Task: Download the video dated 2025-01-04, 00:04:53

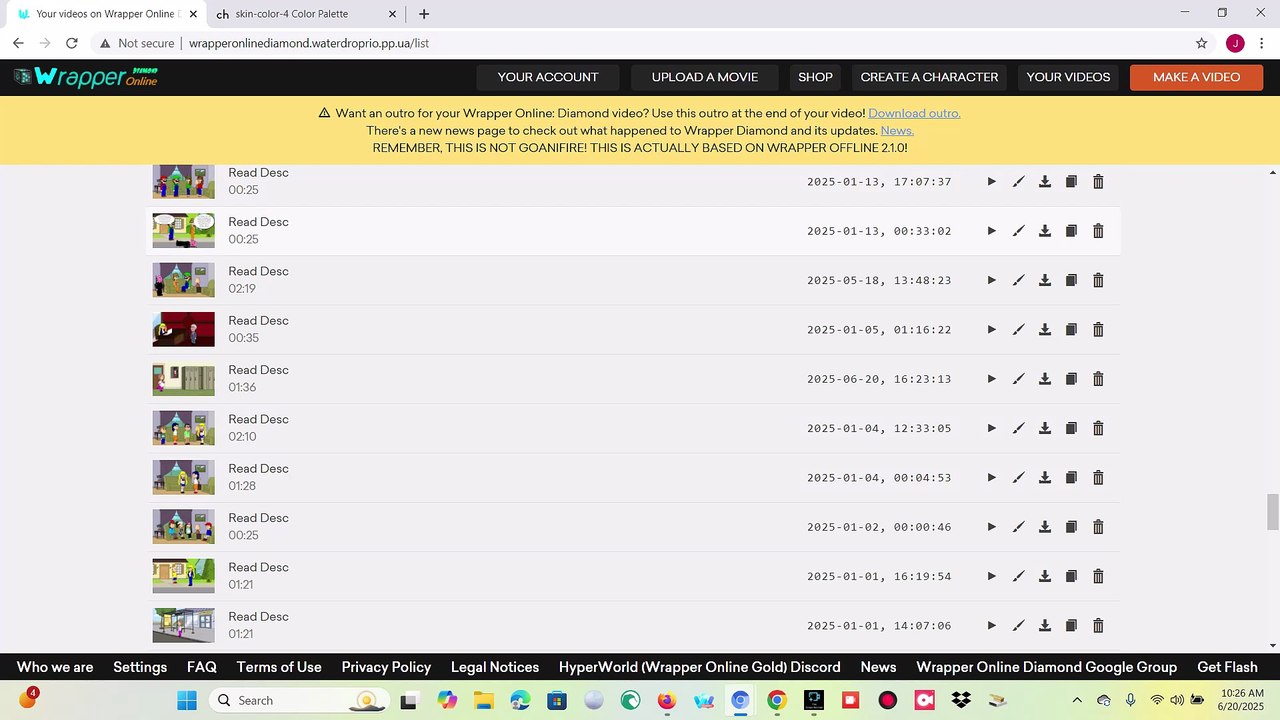Action: coord(1045,478)
